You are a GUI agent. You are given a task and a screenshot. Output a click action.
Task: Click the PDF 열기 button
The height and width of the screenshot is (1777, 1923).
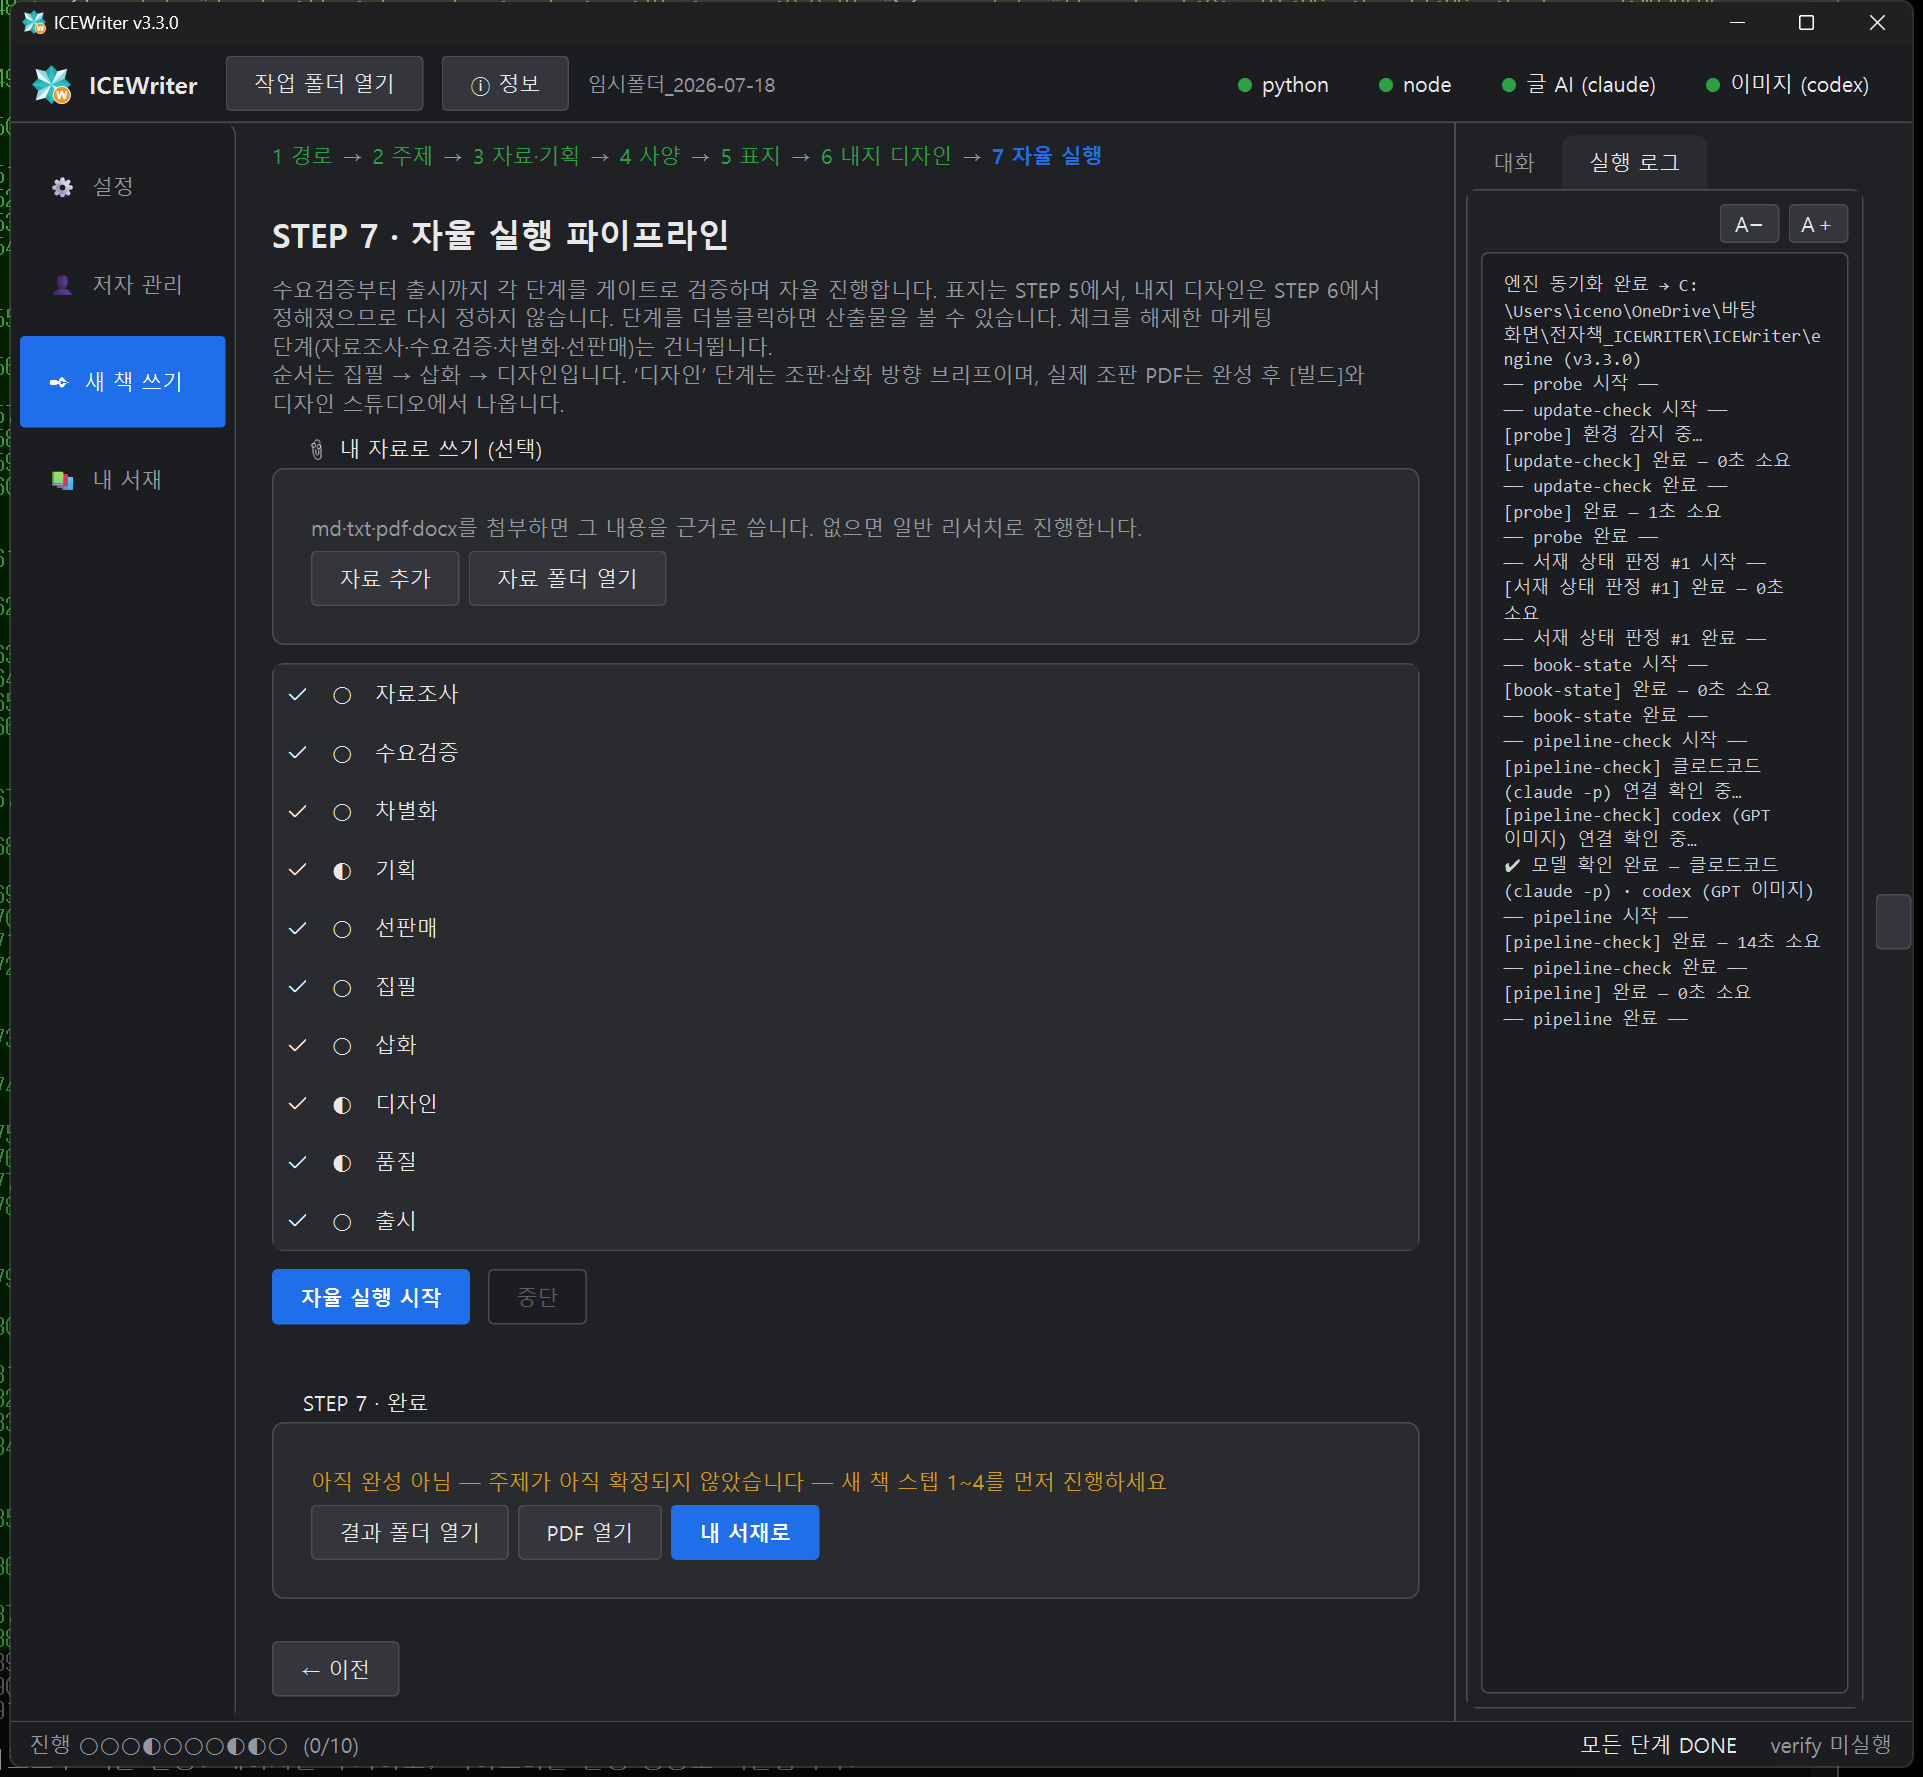[590, 1532]
